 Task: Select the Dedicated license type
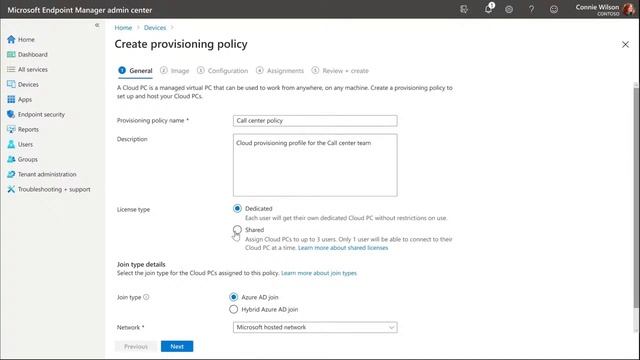237,209
